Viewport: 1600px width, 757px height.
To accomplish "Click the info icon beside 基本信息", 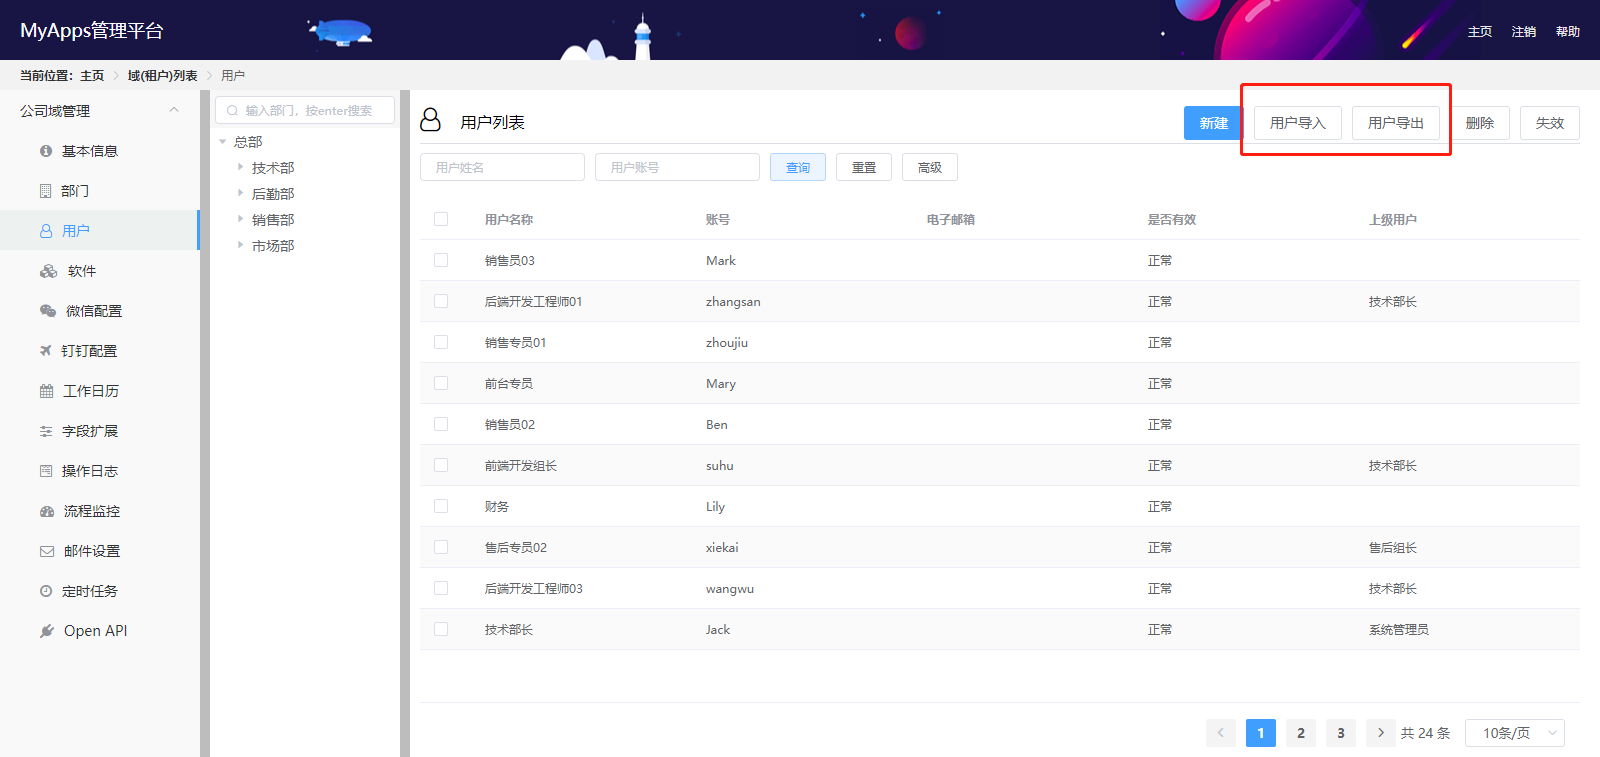I will [46, 151].
